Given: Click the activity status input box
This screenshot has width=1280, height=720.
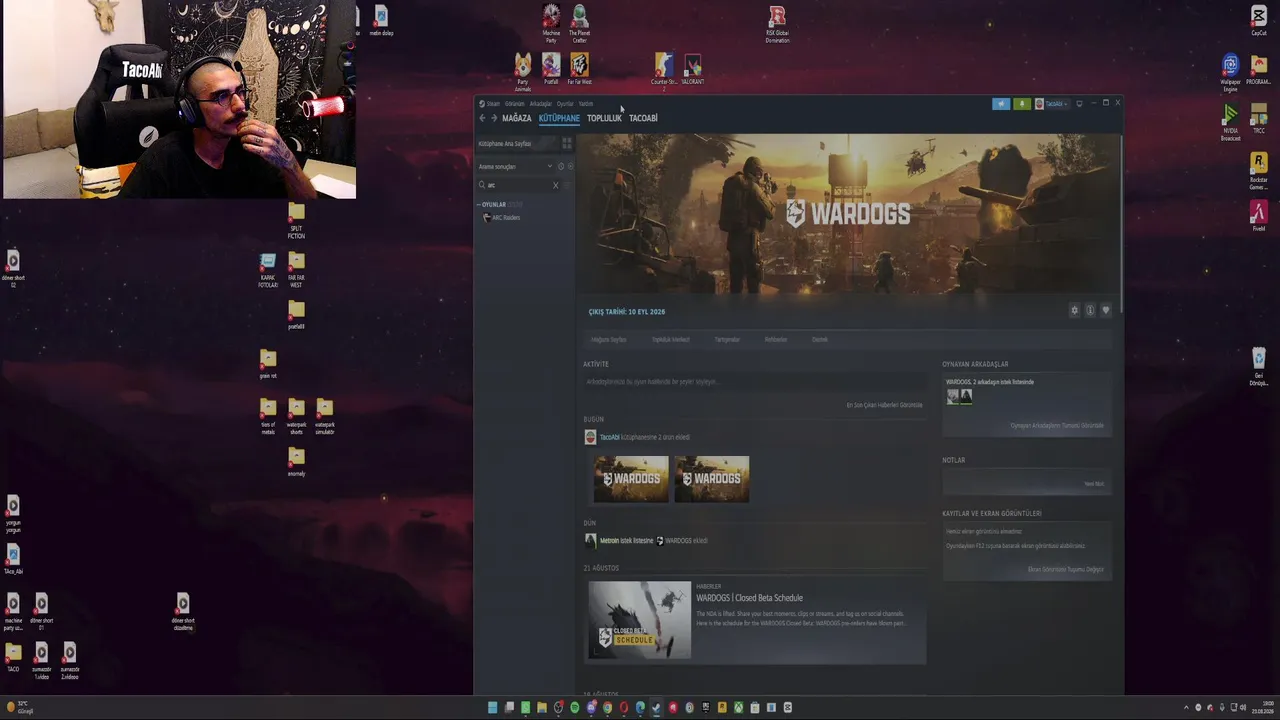Looking at the screenshot, I should [x=755, y=382].
